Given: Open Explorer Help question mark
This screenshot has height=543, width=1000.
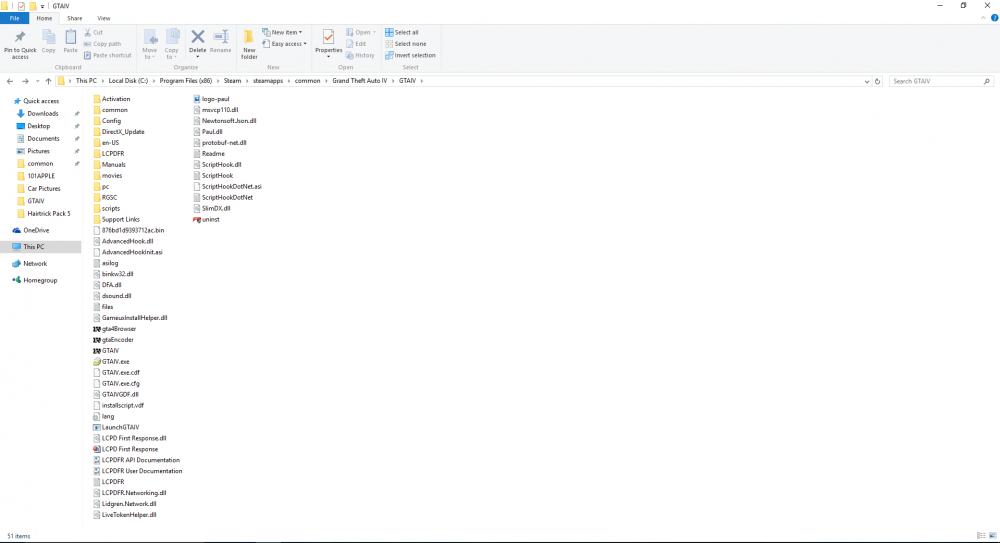Looking at the screenshot, I should (994, 18).
